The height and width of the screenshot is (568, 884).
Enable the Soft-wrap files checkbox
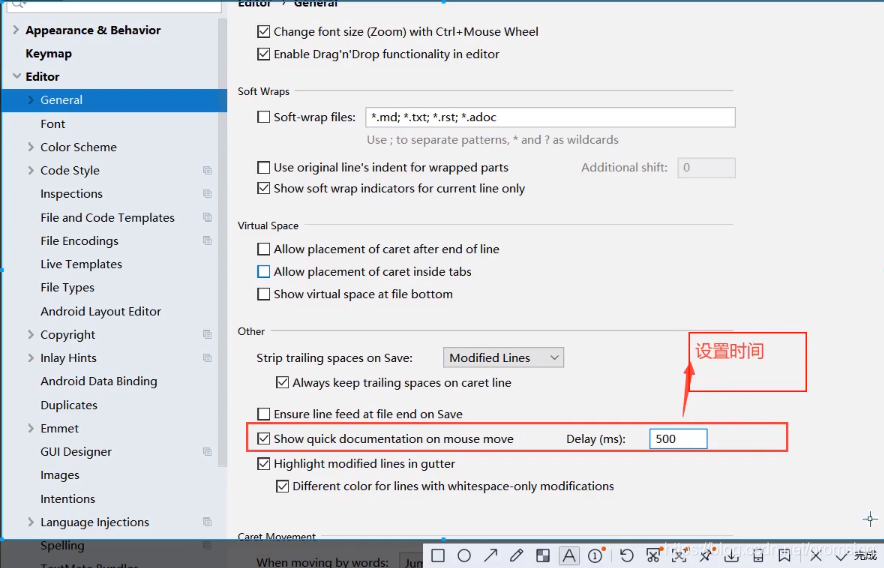coord(263,117)
